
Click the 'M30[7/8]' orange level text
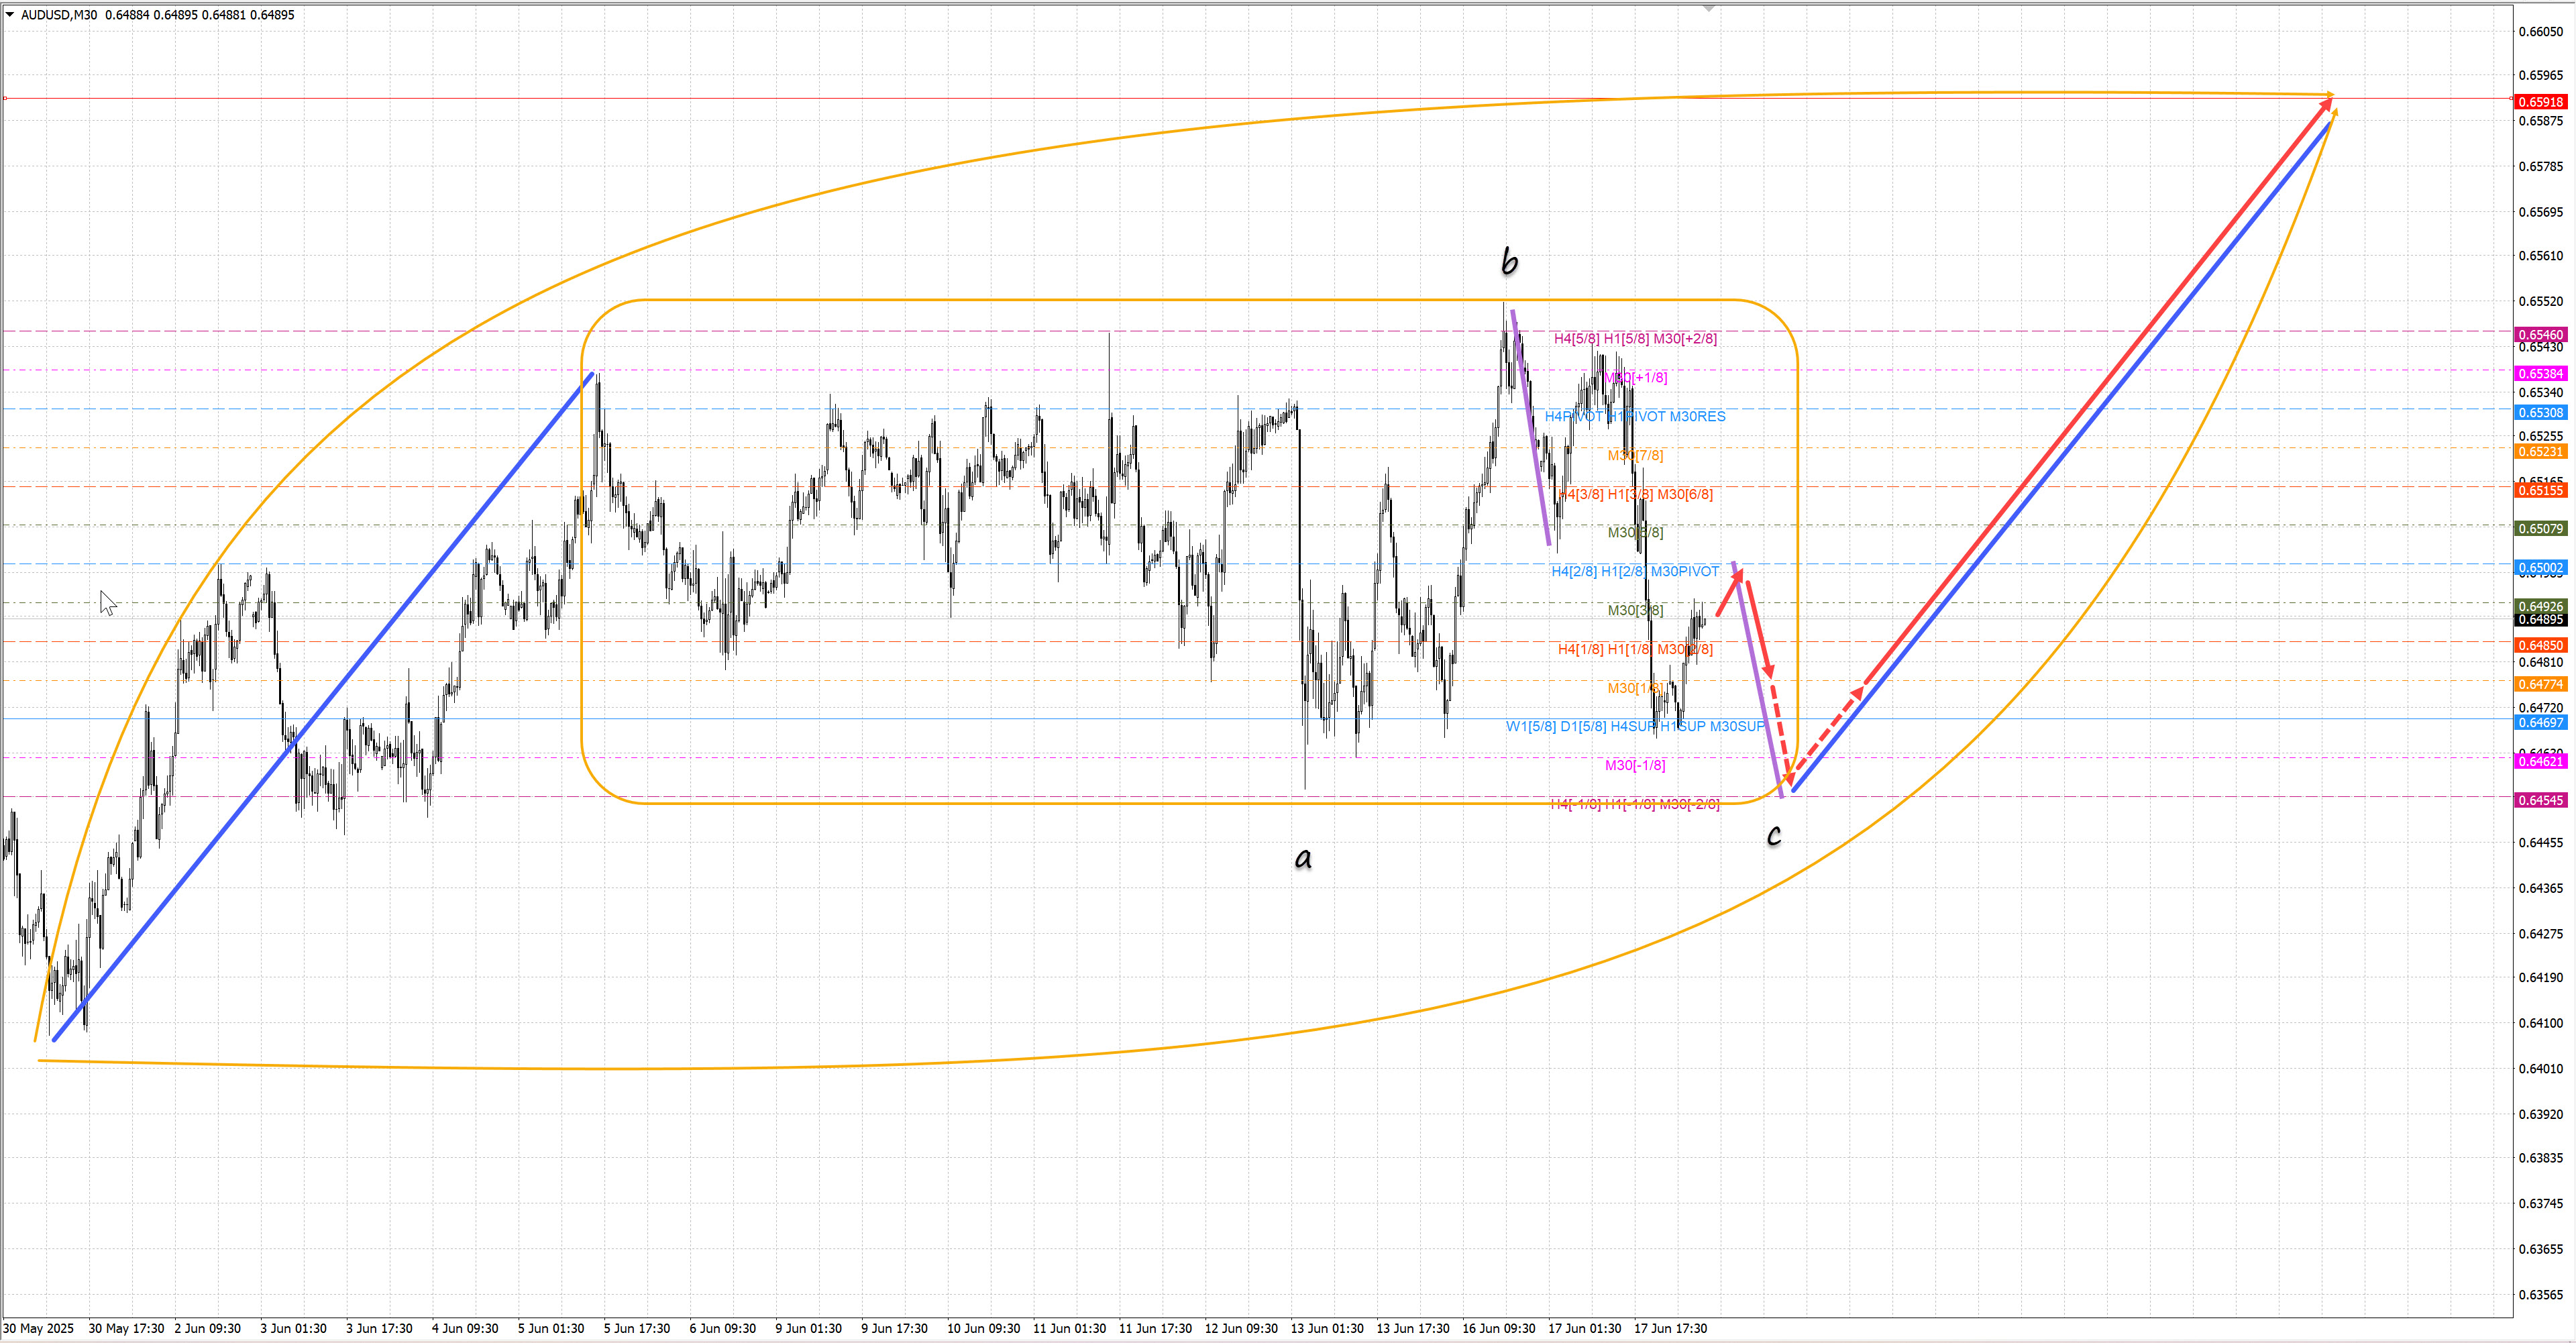pyautogui.click(x=1635, y=455)
